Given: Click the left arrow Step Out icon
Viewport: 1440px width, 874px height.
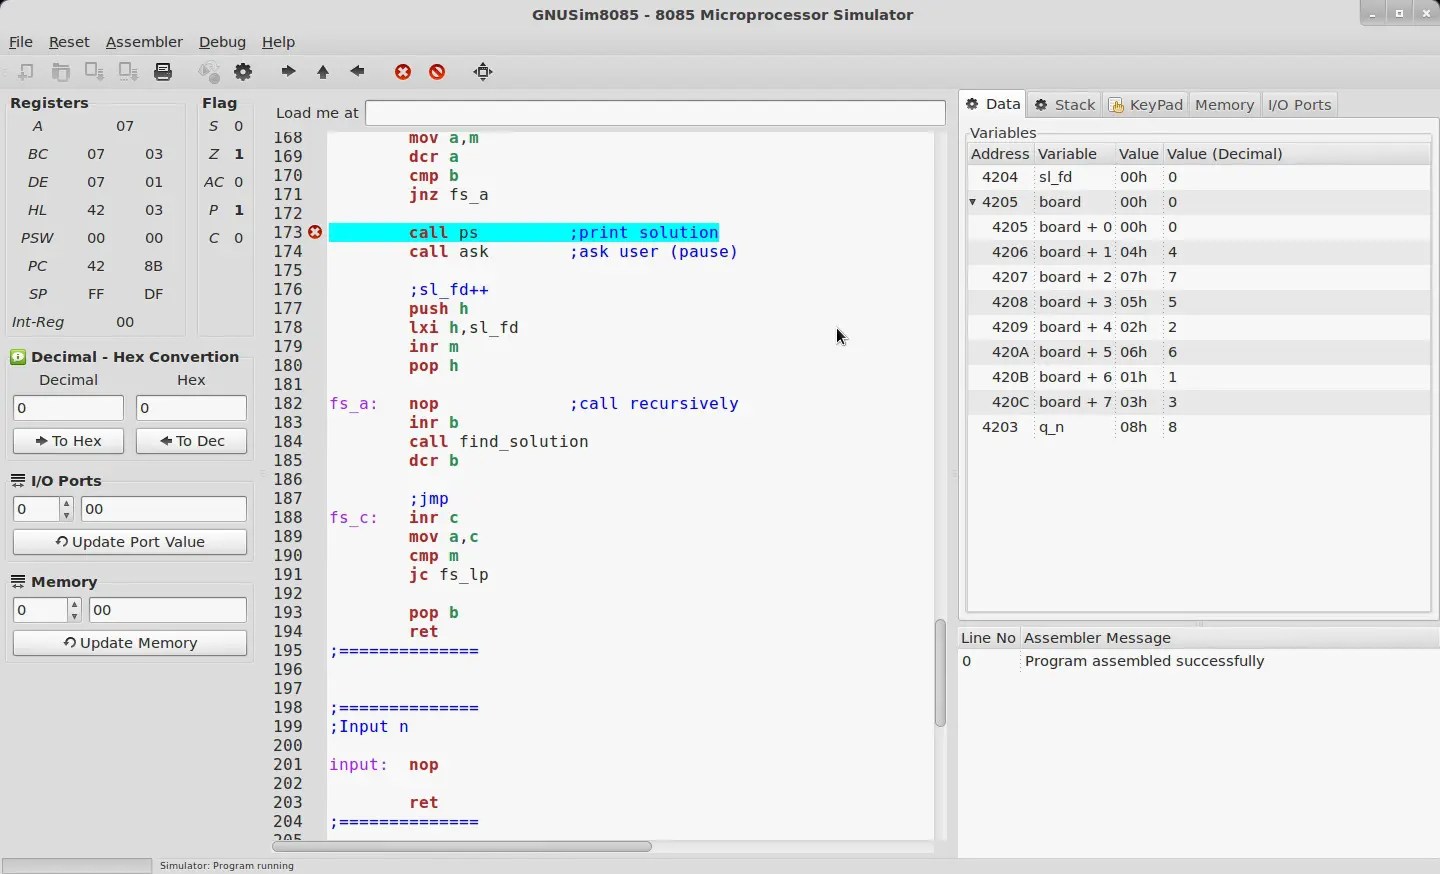Looking at the screenshot, I should click(358, 72).
